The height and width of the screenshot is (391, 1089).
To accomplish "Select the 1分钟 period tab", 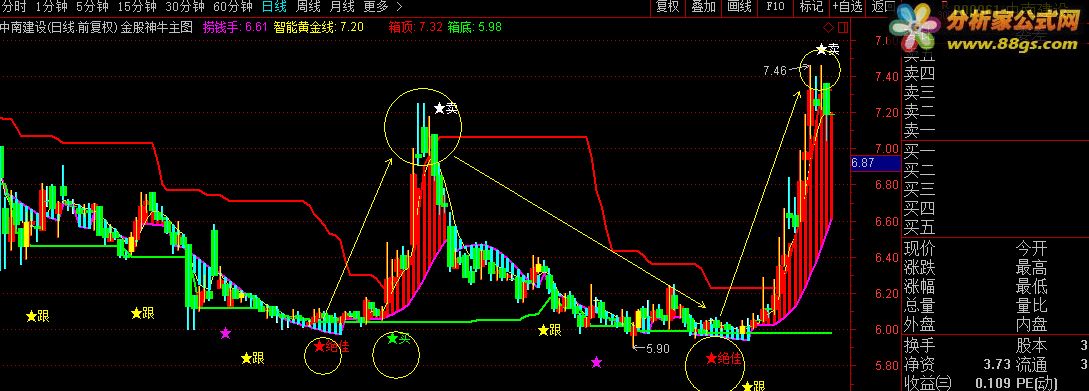I will point(51,7).
